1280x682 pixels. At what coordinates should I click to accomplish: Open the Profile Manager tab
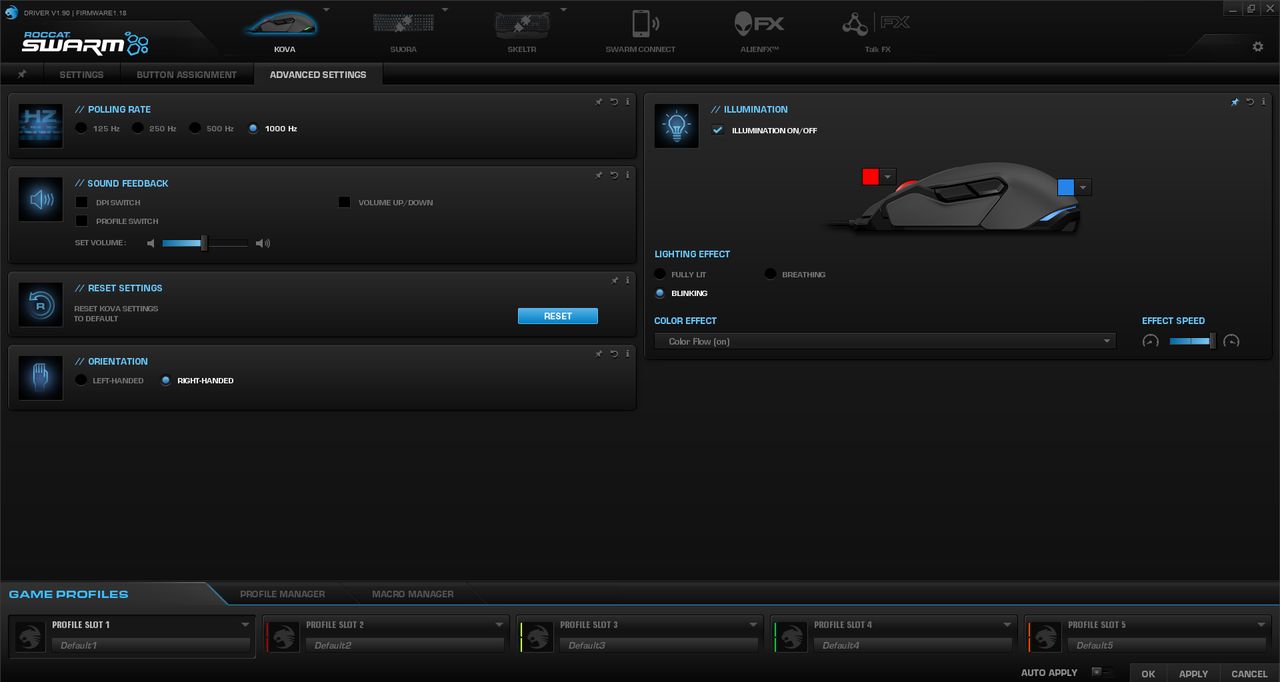[282, 594]
